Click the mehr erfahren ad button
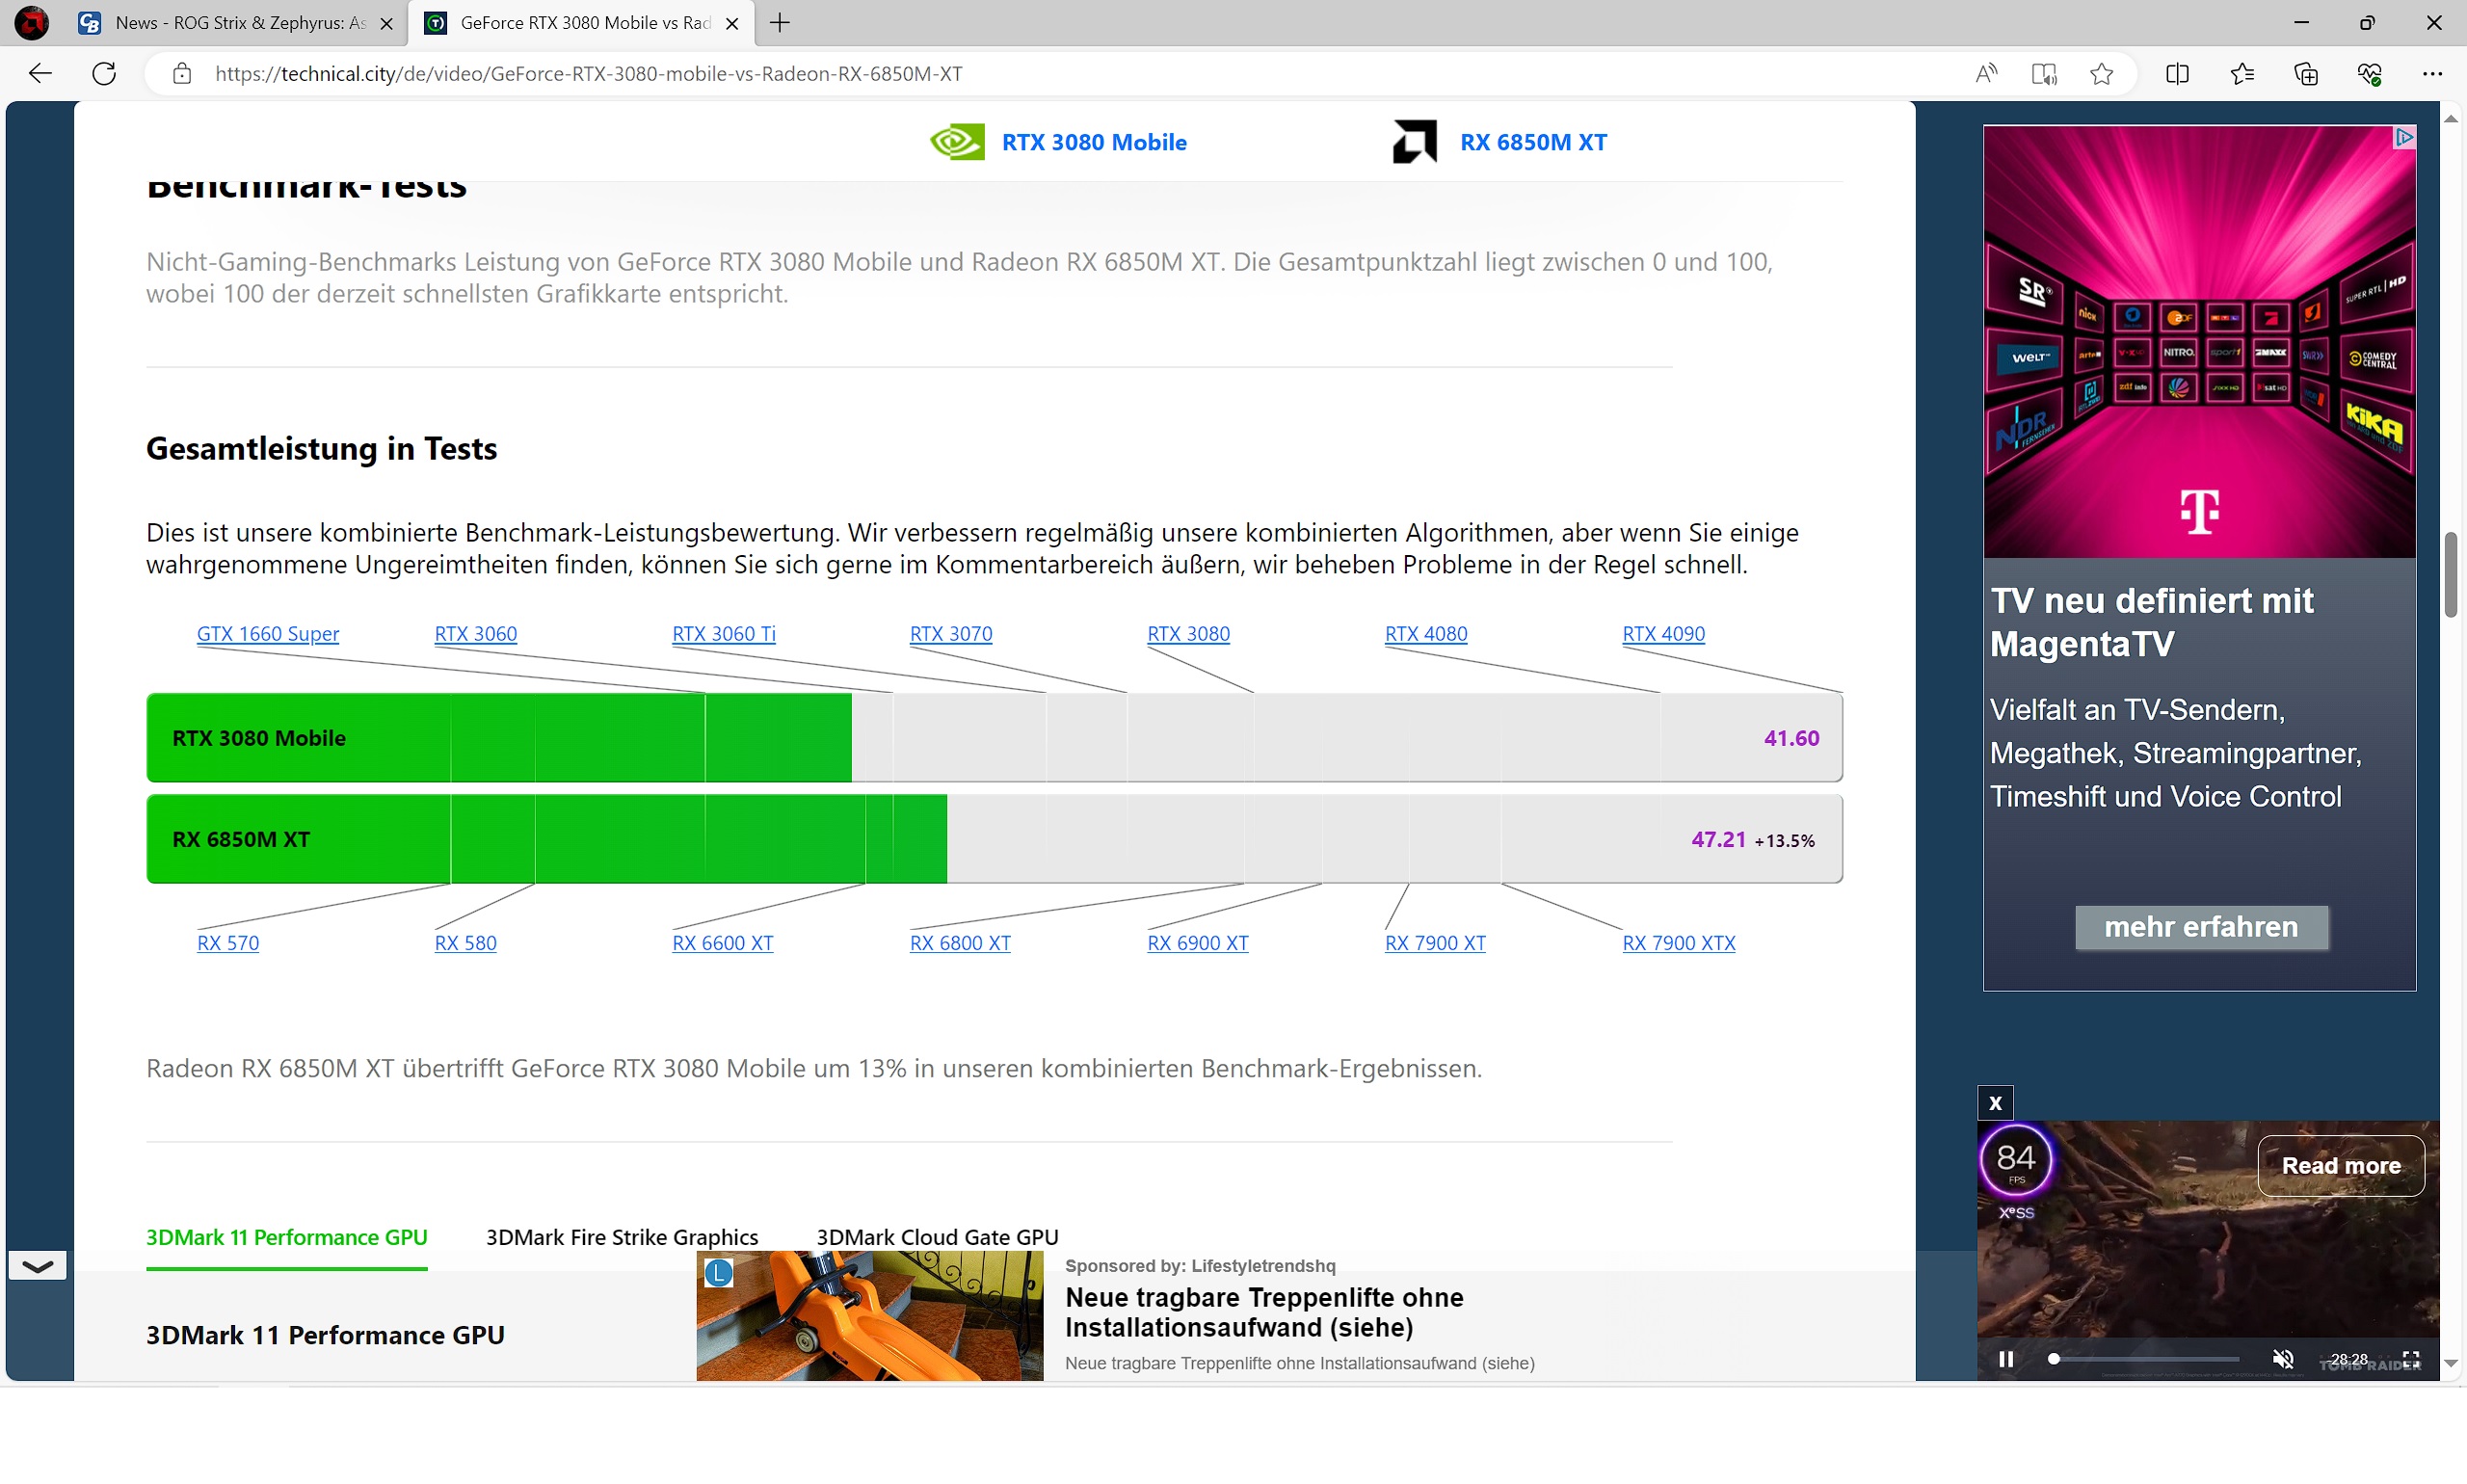The image size is (2467, 1484). pos(2200,926)
